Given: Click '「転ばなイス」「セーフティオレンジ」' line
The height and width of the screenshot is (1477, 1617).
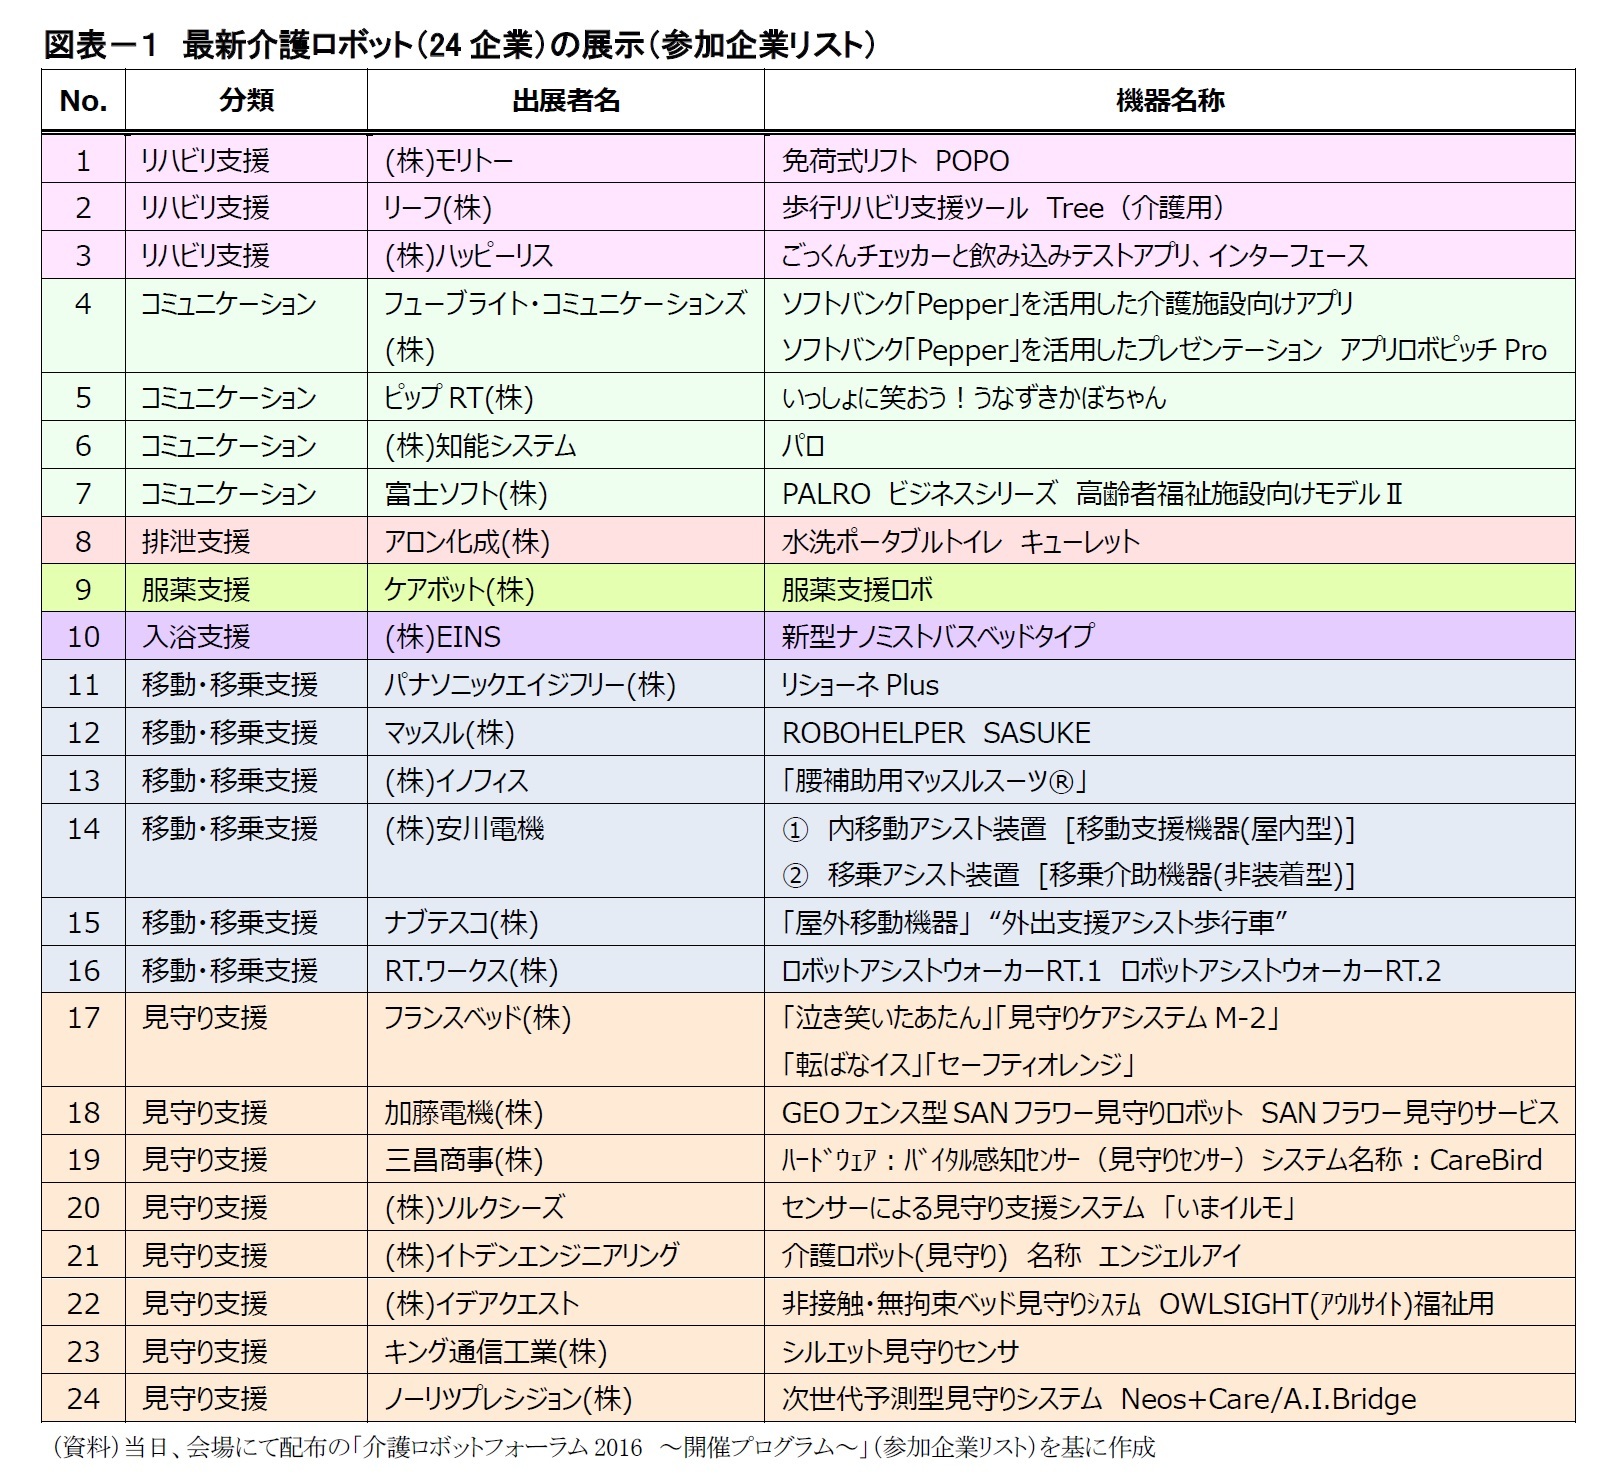Looking at the screenshot, I should (x=958, y=1065).
